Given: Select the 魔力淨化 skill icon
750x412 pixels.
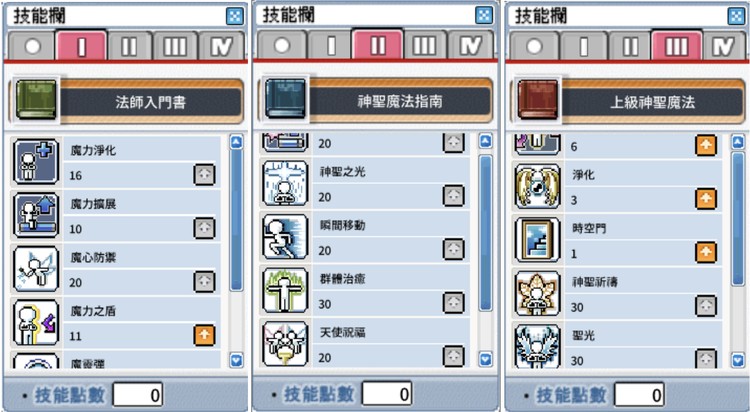Looking at the screenshot, I should [36, 162].
